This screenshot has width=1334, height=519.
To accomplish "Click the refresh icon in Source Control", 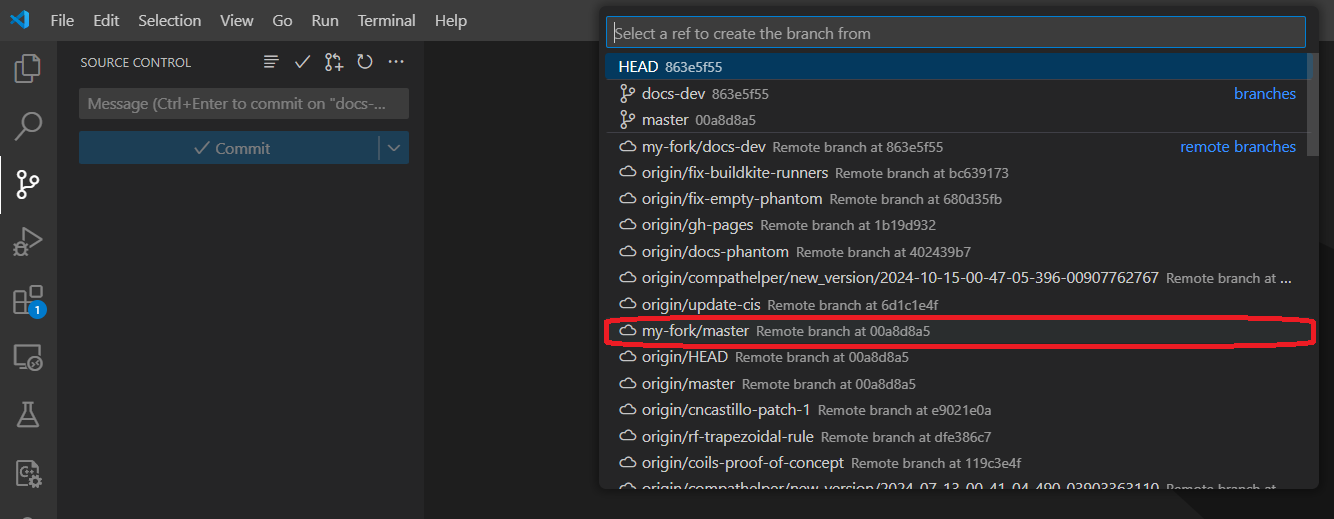I will tap(365, 62).
